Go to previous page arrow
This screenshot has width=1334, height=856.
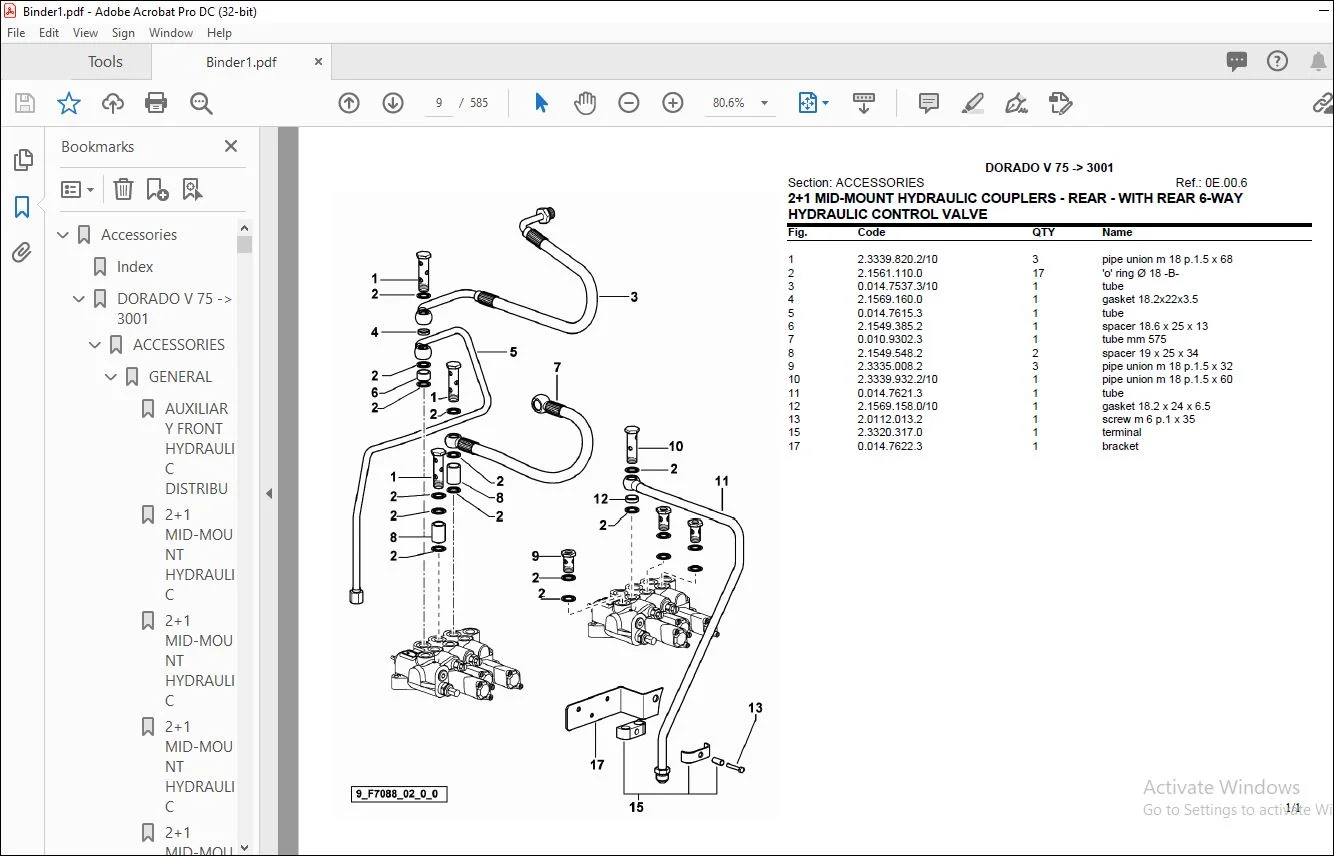click(349, 103)
